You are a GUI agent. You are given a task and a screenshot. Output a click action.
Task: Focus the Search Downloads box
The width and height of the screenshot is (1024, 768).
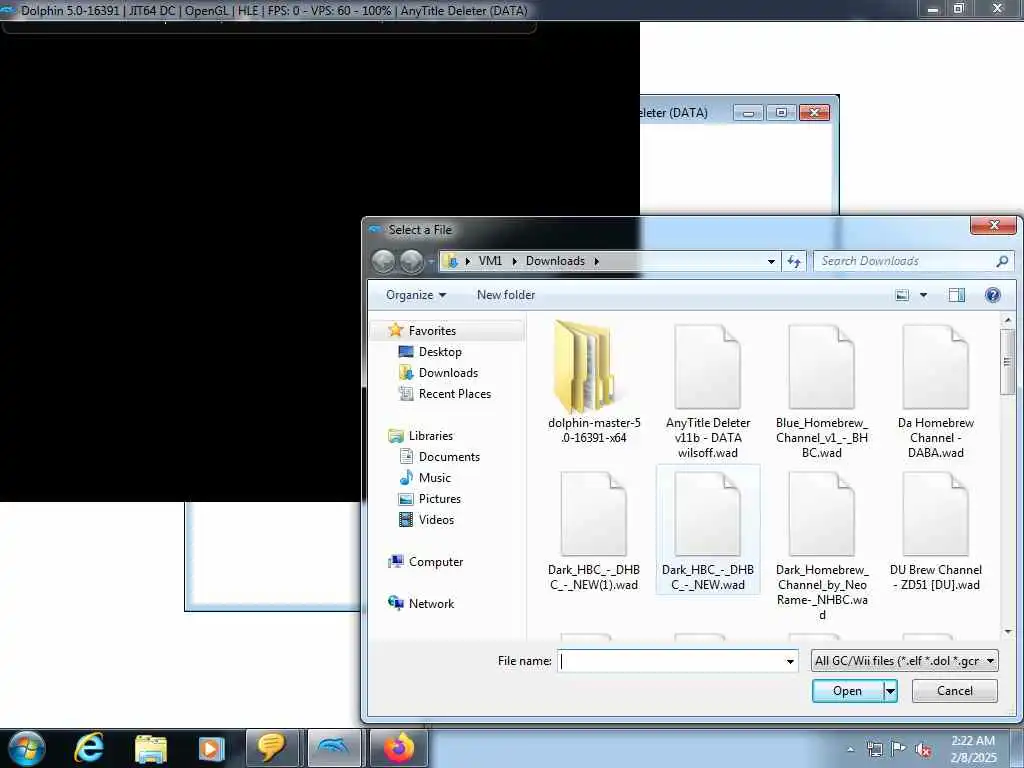(905, 261)
